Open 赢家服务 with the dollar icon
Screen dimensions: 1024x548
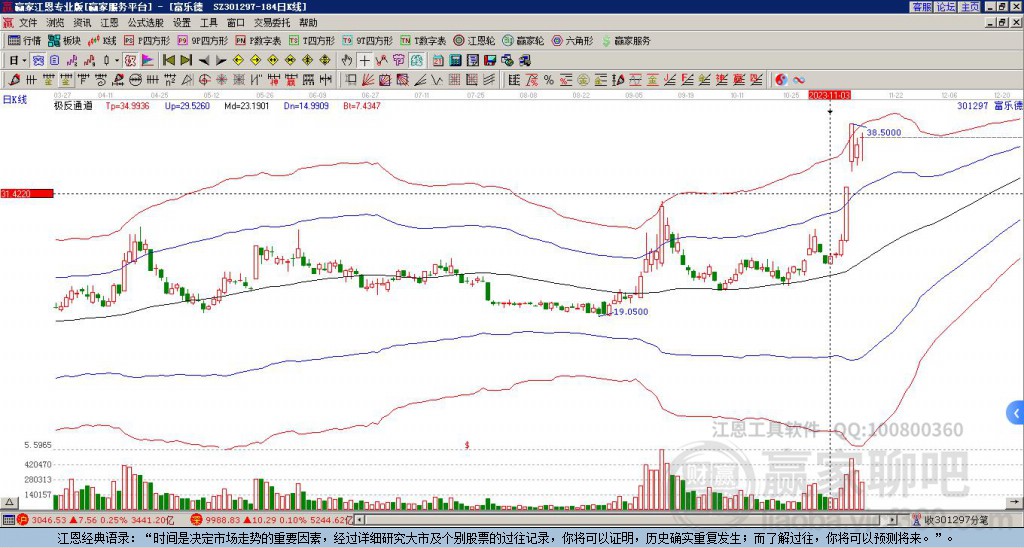pyautogui.click(x=626, y=40)
